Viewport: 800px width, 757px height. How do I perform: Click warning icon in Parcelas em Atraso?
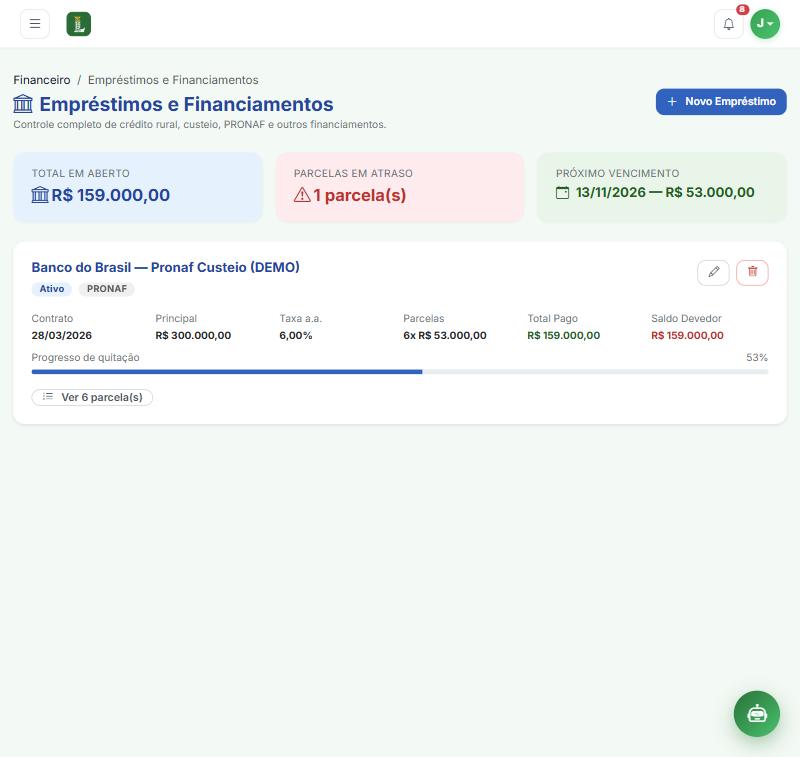point(302,195)
